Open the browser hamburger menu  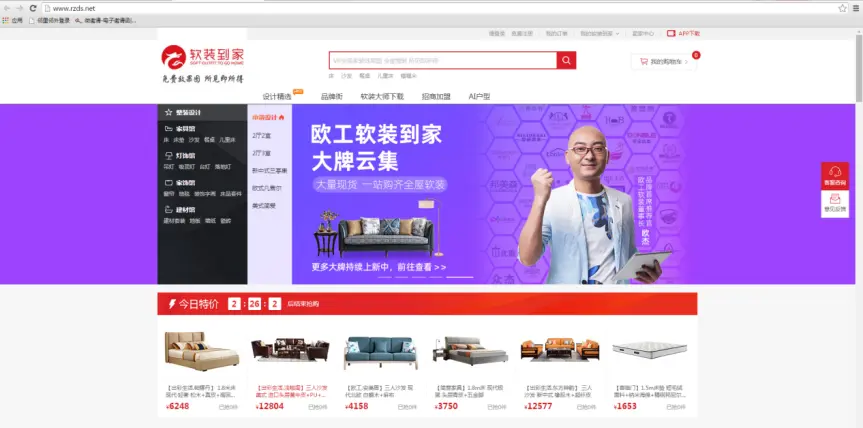pos(855,8)
